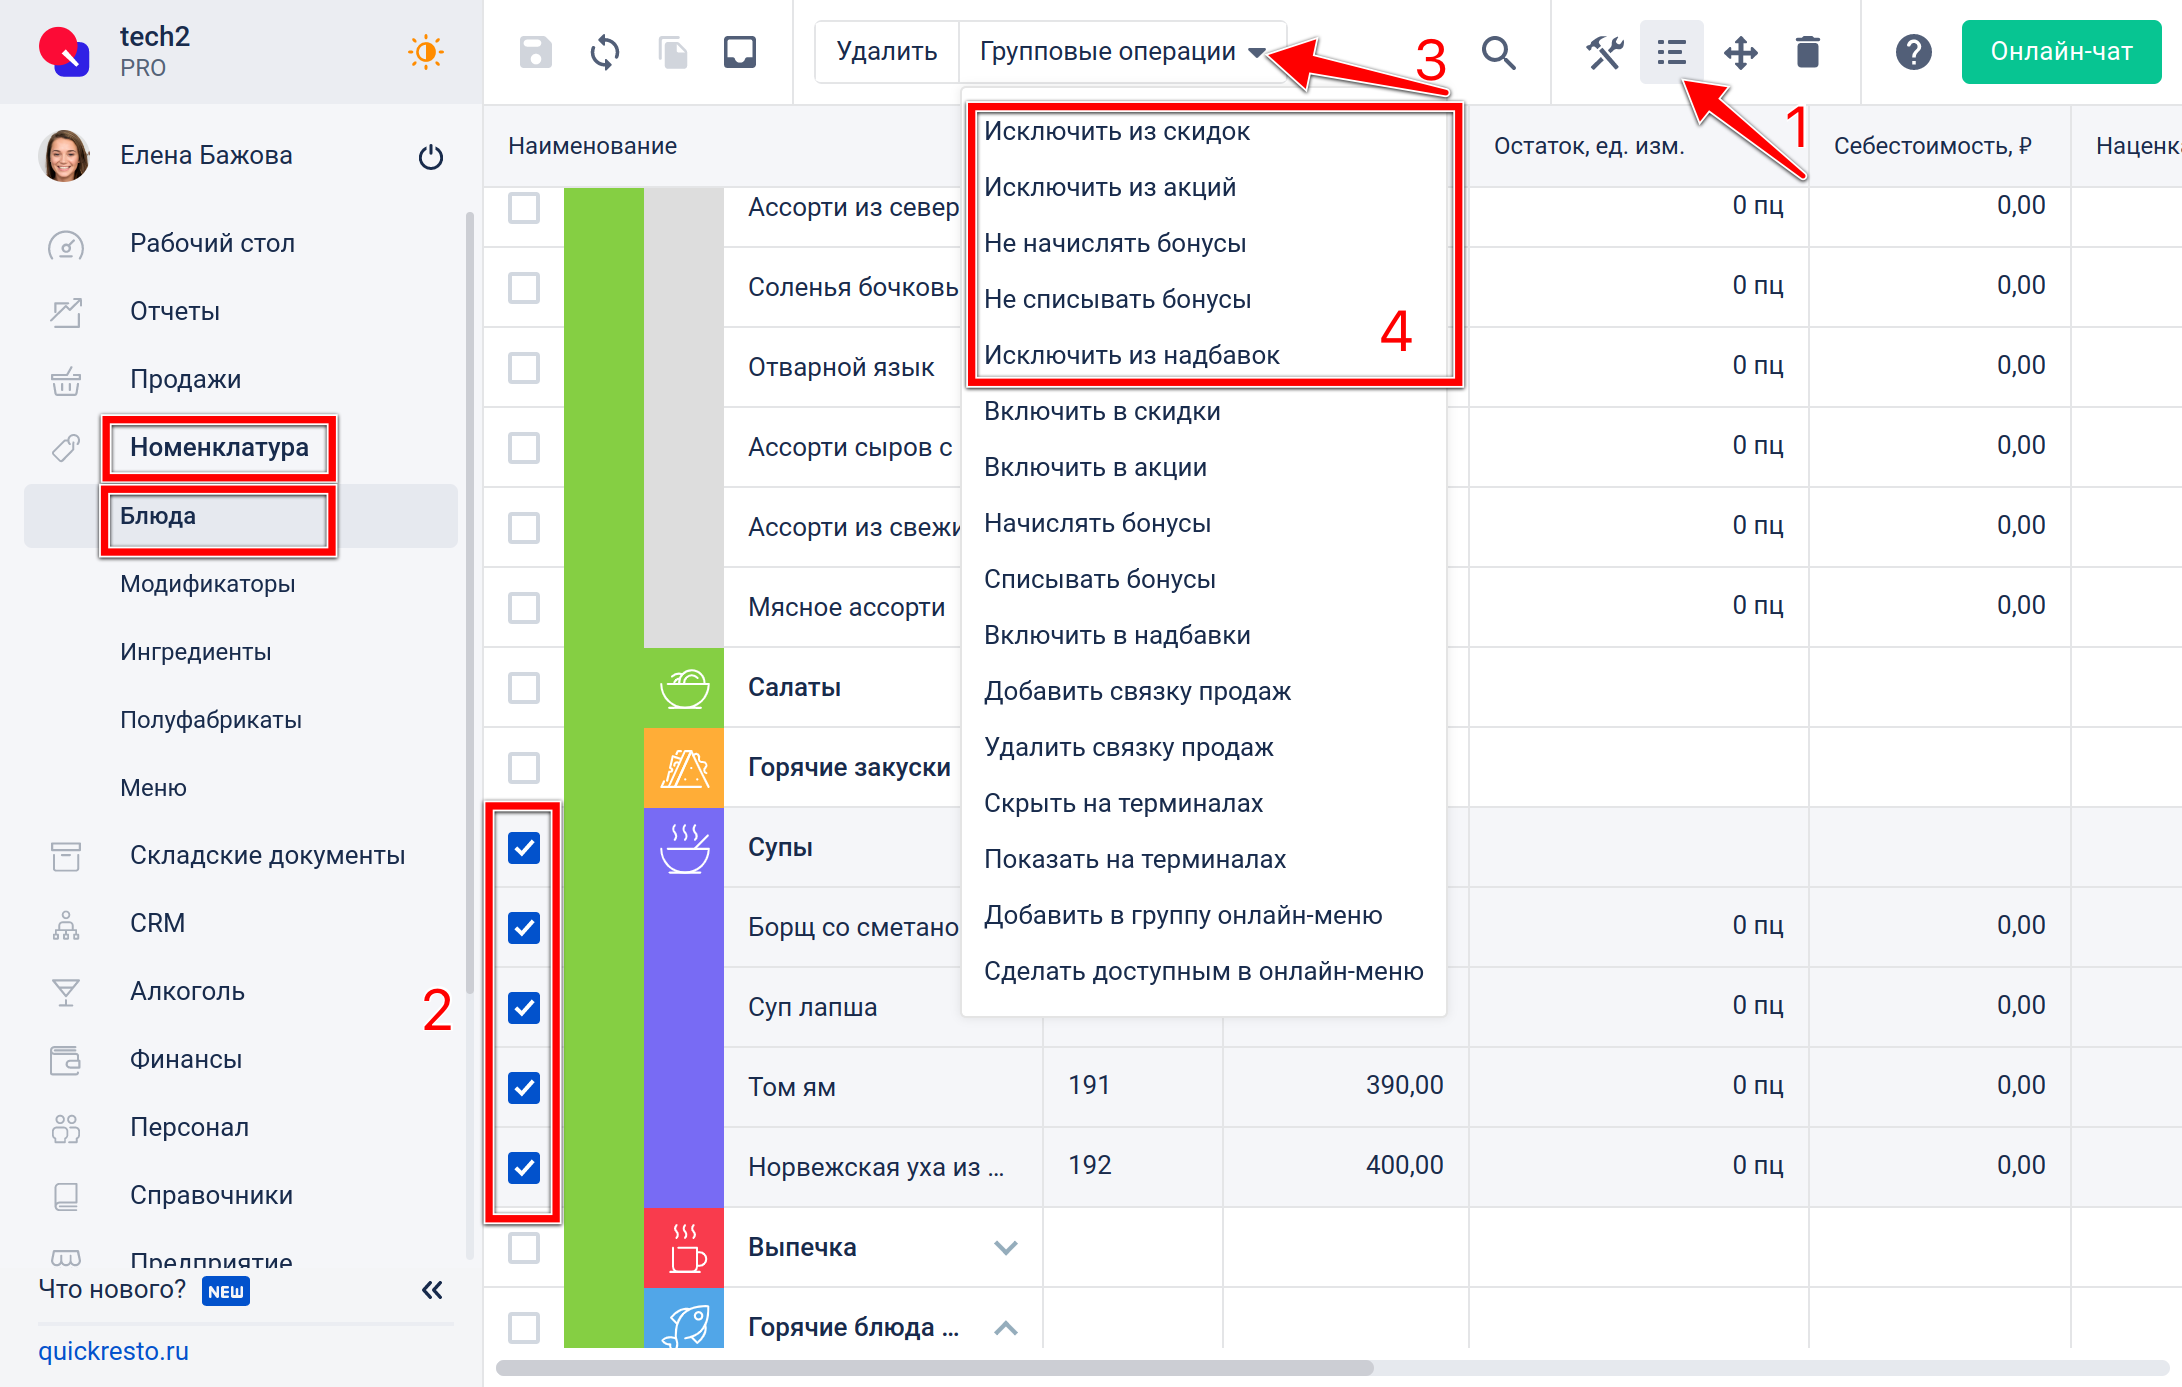Toggle the list selection mode icon
Viewport: 2182px width, 1387px height.
point(1671,52)
